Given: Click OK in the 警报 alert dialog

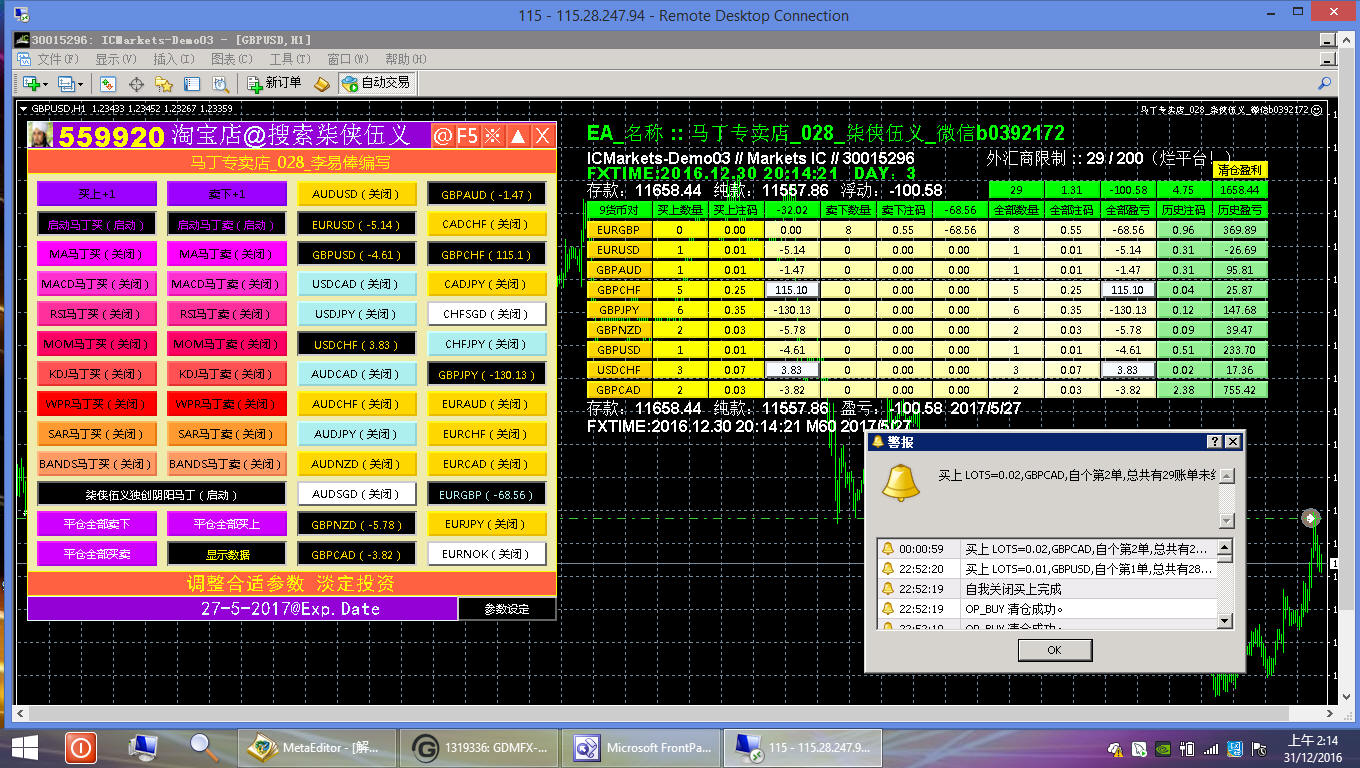Looking at the screenshot, I should click(x=1054, y=650).
